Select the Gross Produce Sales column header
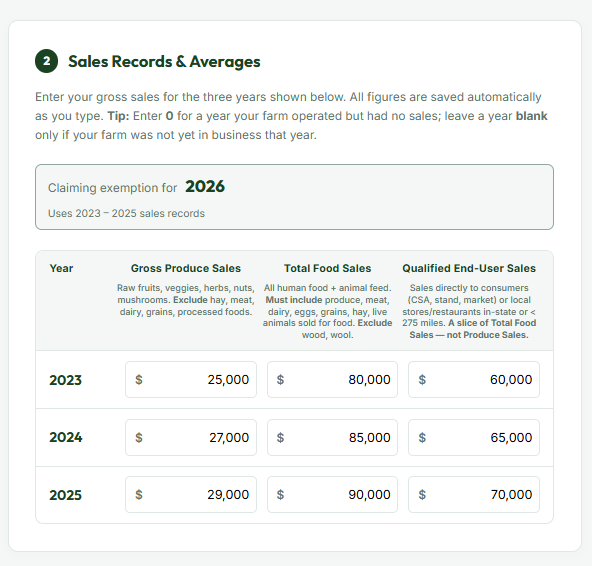Image resolution: width=592 pixels, height=566 pixels. 186,268
